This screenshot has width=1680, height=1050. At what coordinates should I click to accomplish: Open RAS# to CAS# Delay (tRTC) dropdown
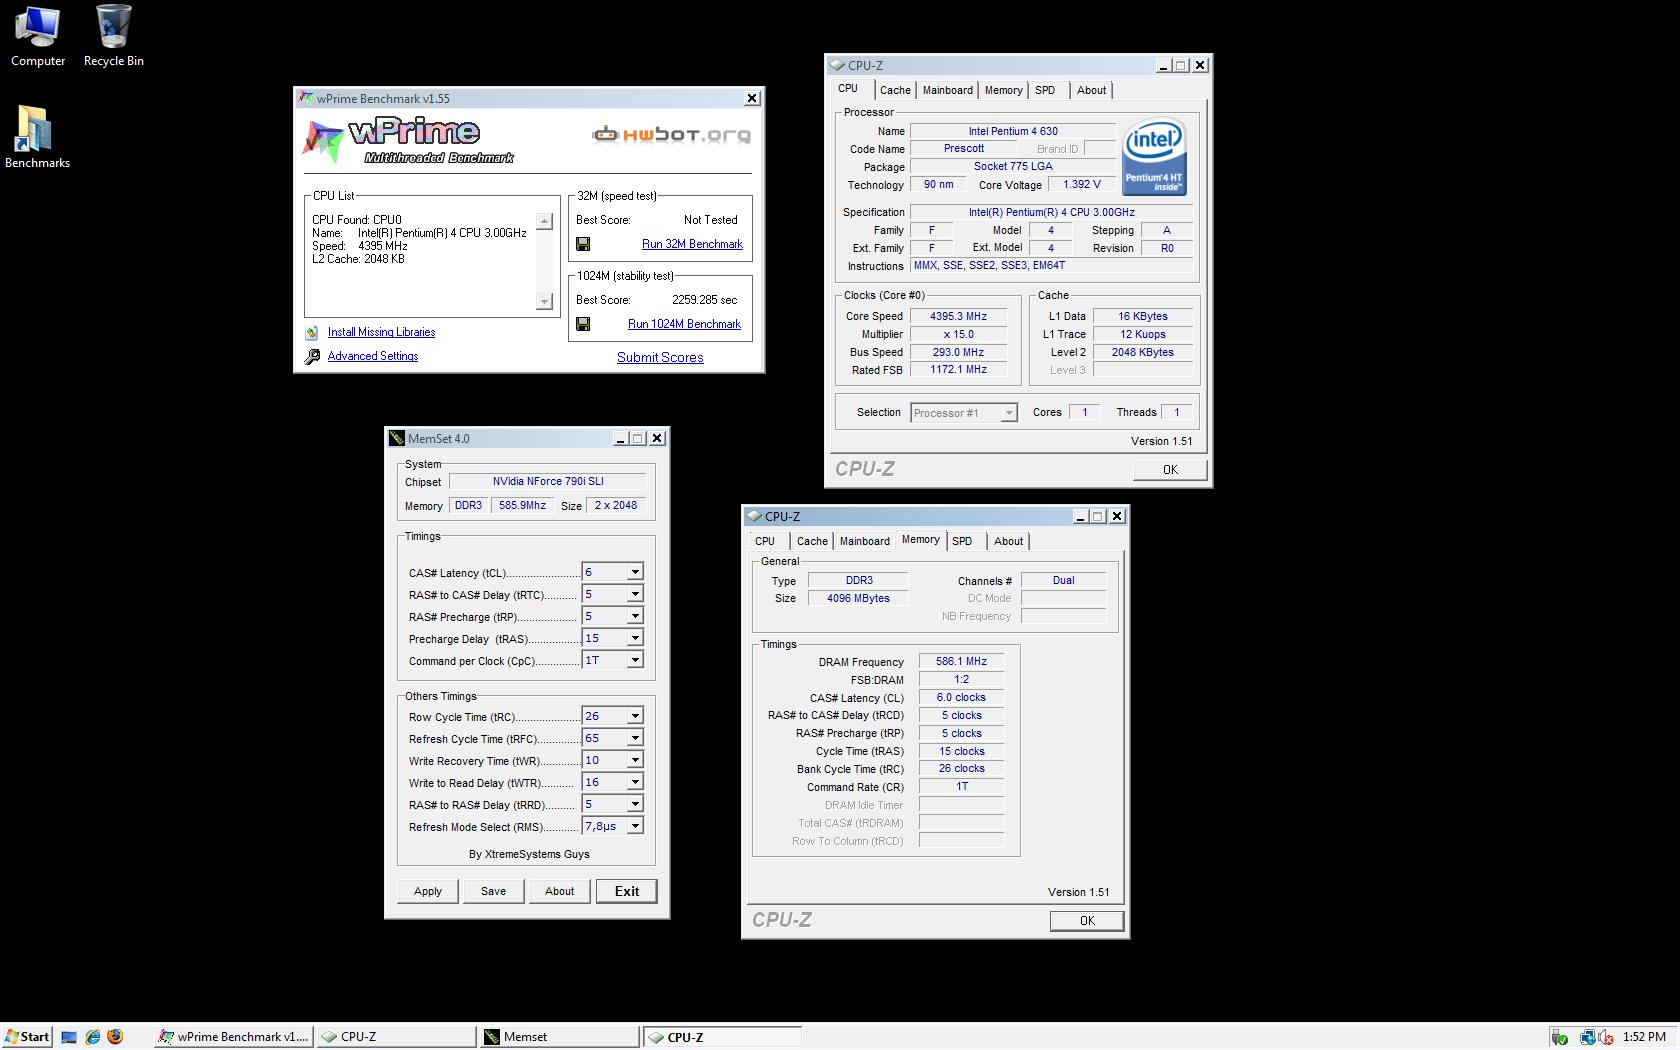pyautogui.click(x=634, y=594)
